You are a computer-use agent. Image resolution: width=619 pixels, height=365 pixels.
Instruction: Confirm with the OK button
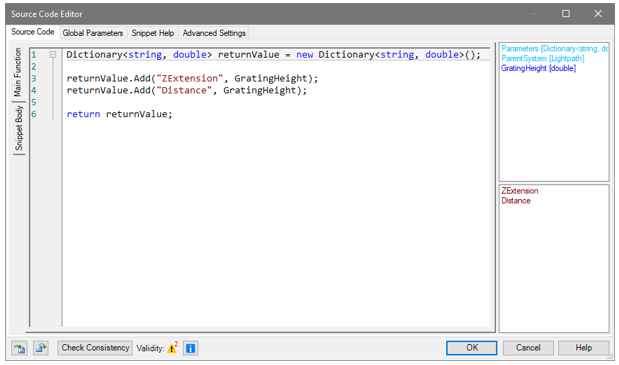coord(472,348)
